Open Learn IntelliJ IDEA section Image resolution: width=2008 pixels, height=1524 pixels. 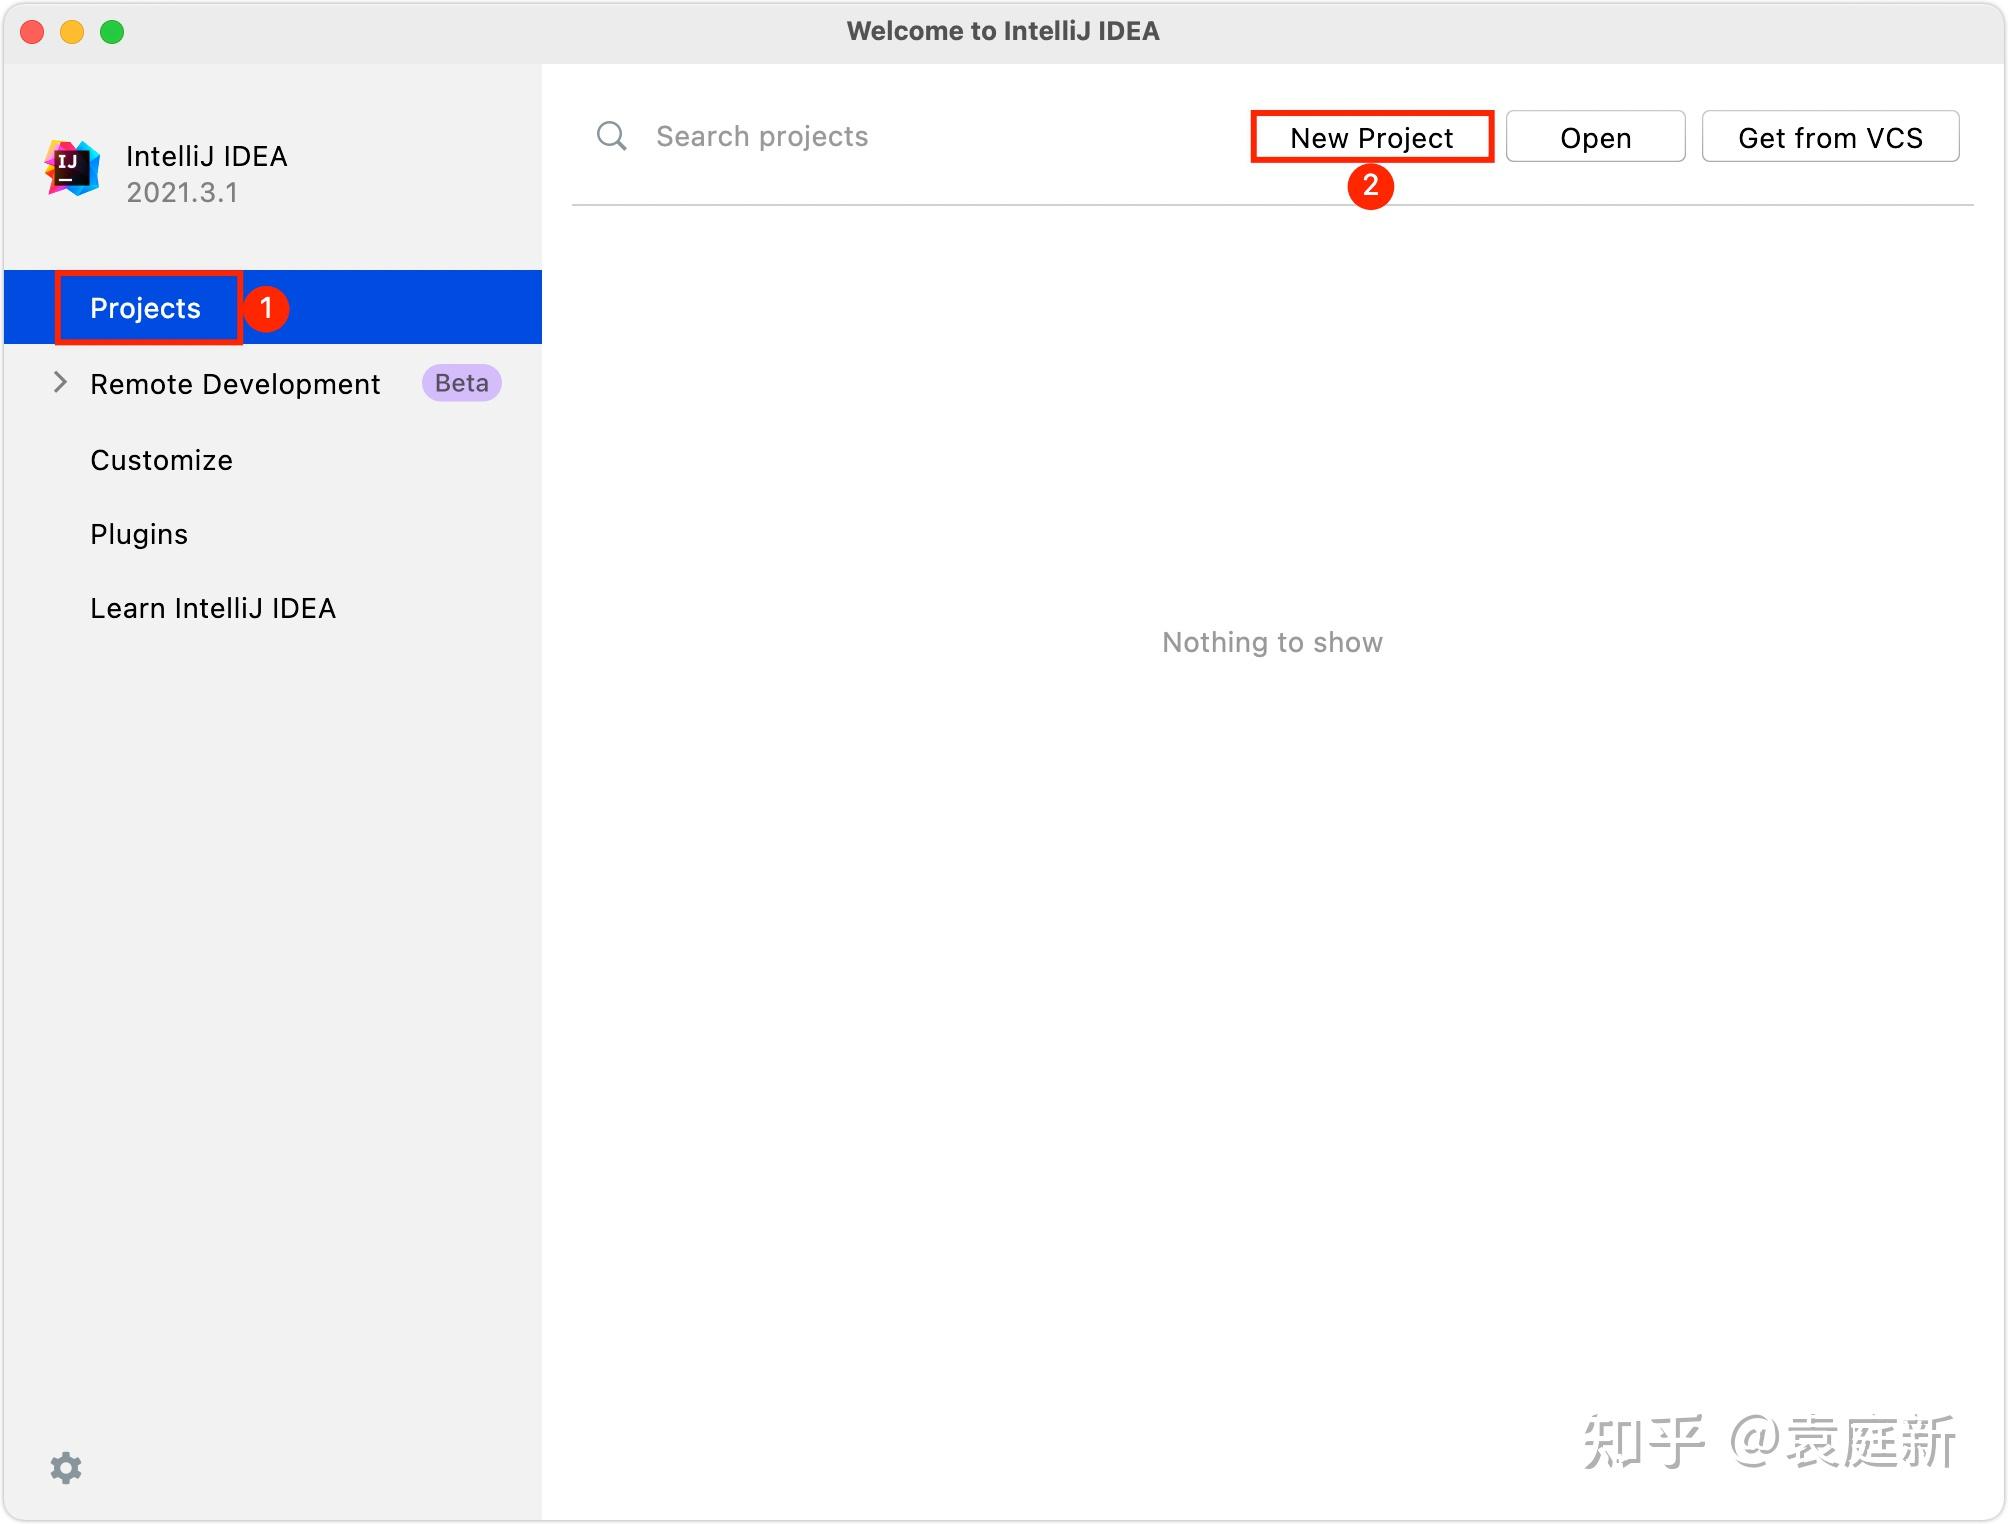(x=213, y=608)
